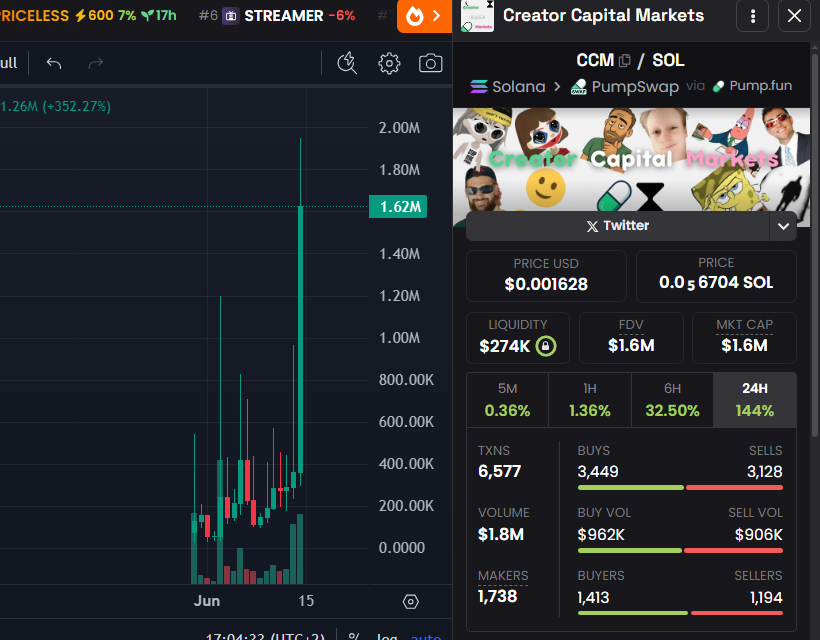820x640 pixels.
Task: Take a chart snapshot with camera icon
Action: [x=430, y=63]
